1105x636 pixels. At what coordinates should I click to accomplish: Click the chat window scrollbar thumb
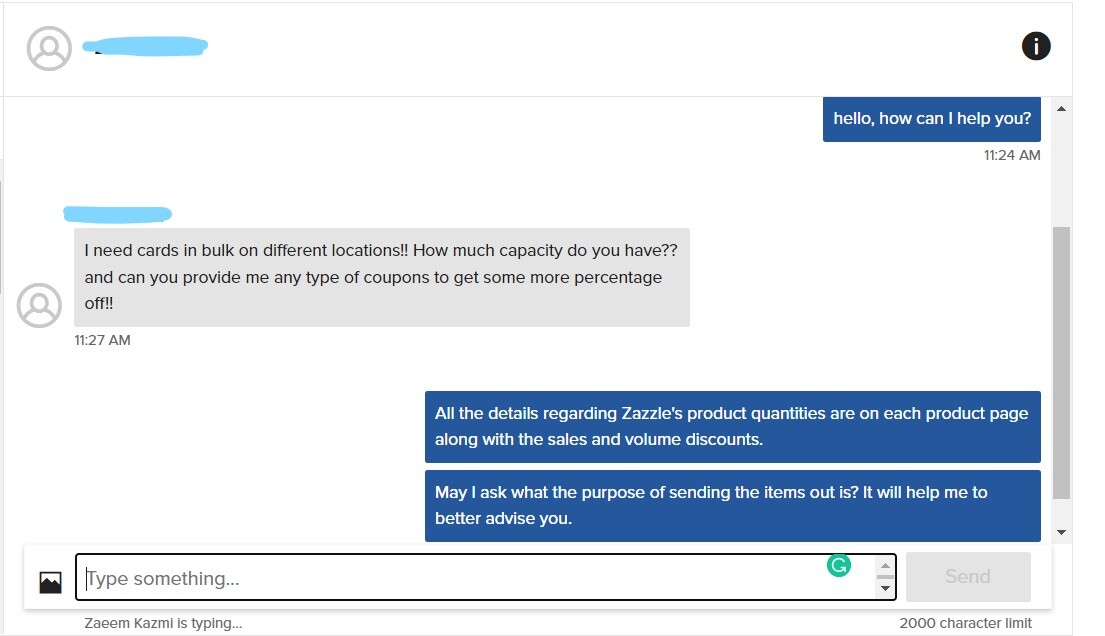(x=1061, y=362)
